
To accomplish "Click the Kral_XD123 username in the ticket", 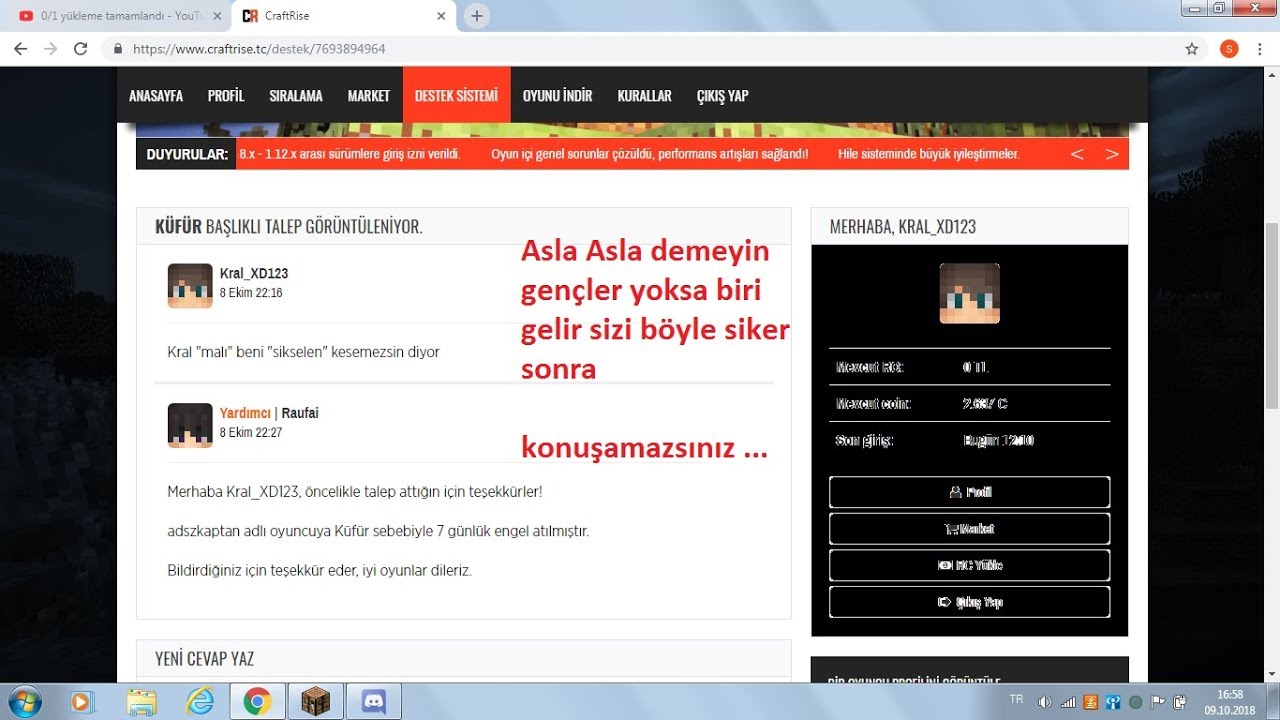I will point(254,273).
